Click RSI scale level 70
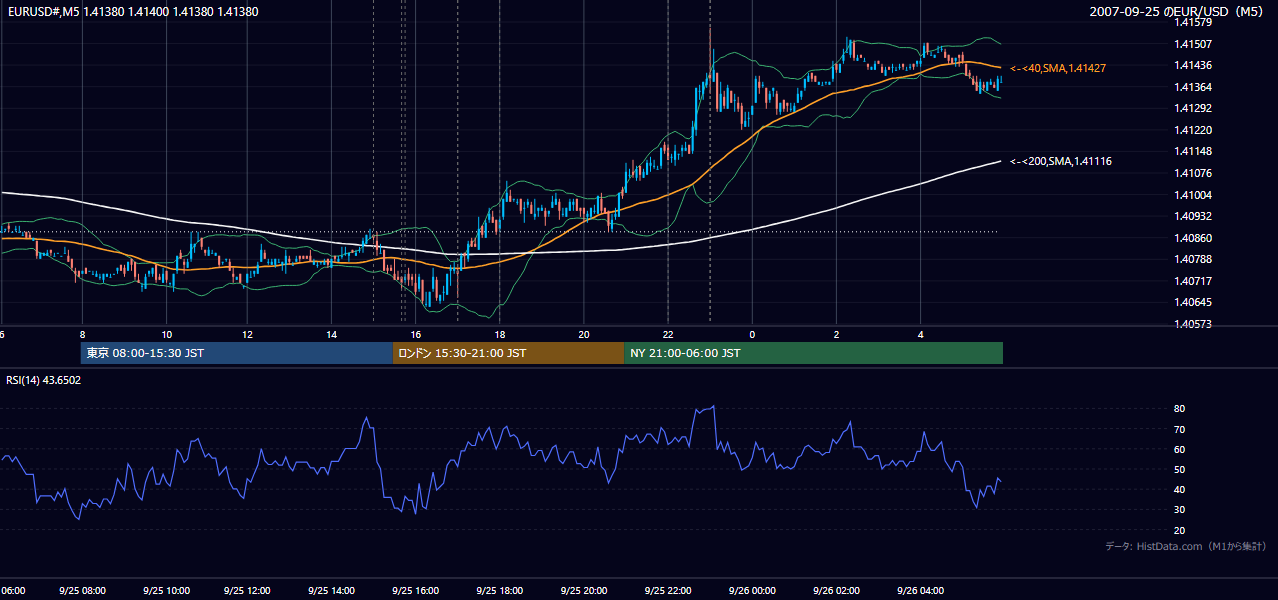This screenshot has height=600, width=1278. pos(1180,430)
